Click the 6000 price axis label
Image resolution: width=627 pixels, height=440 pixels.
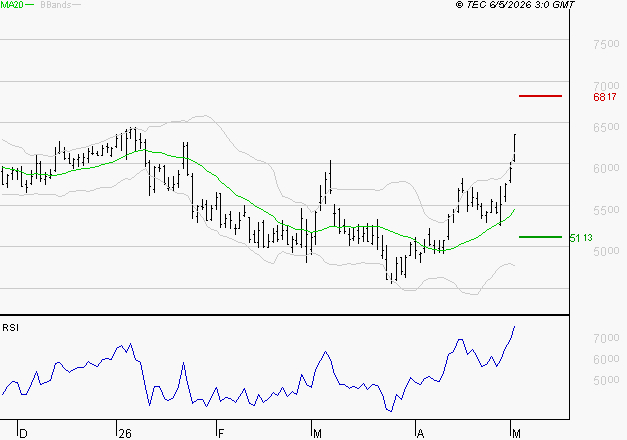(x=606, y=168)
